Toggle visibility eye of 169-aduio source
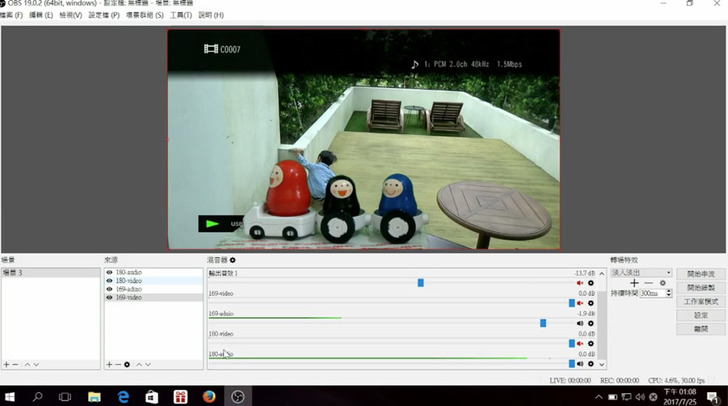The height and width of the screenshot is (406, 728). pos(110,289)
